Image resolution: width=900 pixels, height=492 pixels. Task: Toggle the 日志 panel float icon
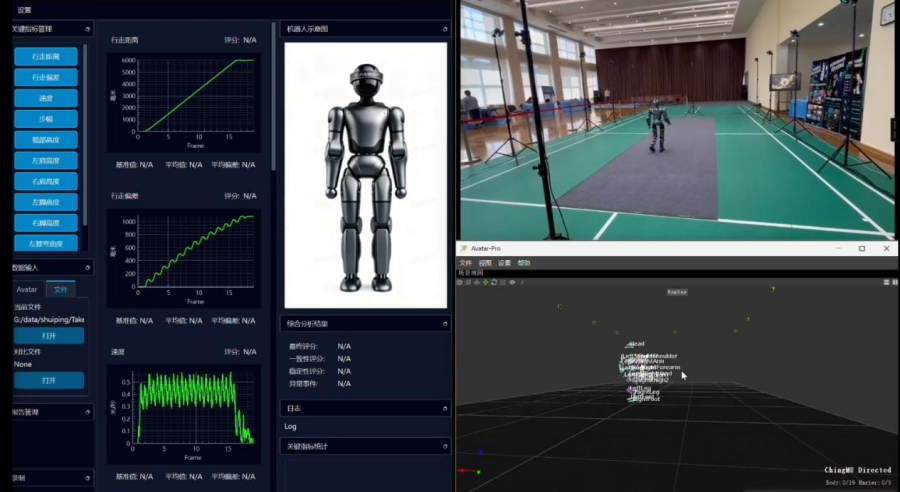445,409
